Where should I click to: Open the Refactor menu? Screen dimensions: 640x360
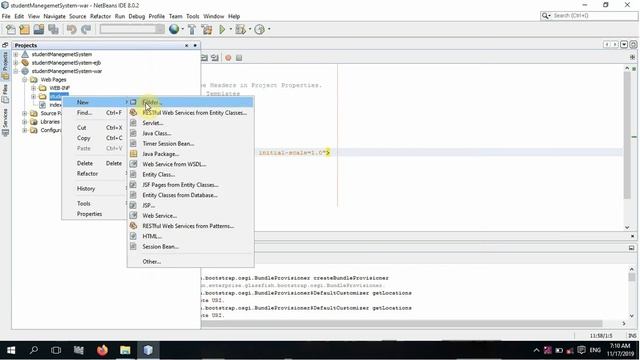100,16
